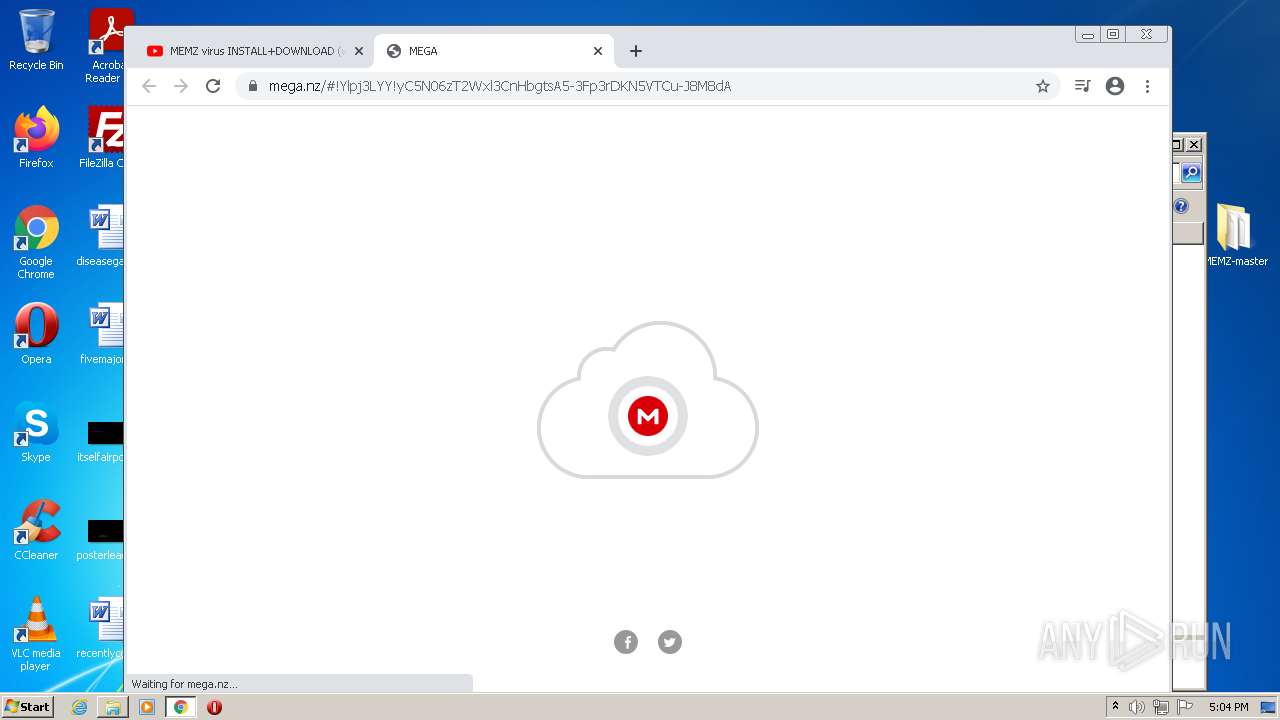Close the Chrome window
1280x720 pixels.
pyautogui.click(x=1146, y=34)
